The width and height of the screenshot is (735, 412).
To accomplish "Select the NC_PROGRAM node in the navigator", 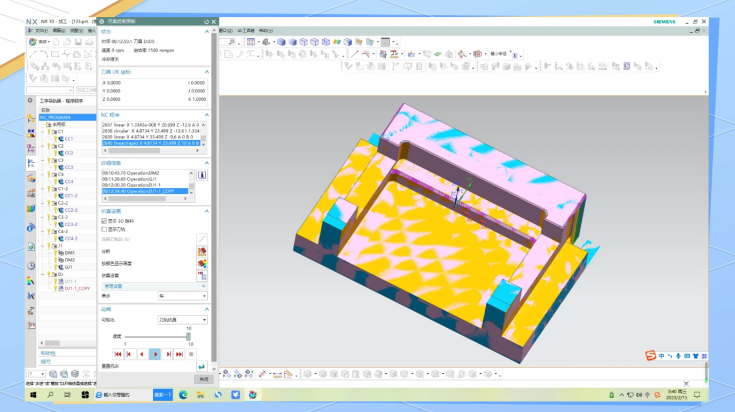I will pyautogui.click(x=55, y=117).
